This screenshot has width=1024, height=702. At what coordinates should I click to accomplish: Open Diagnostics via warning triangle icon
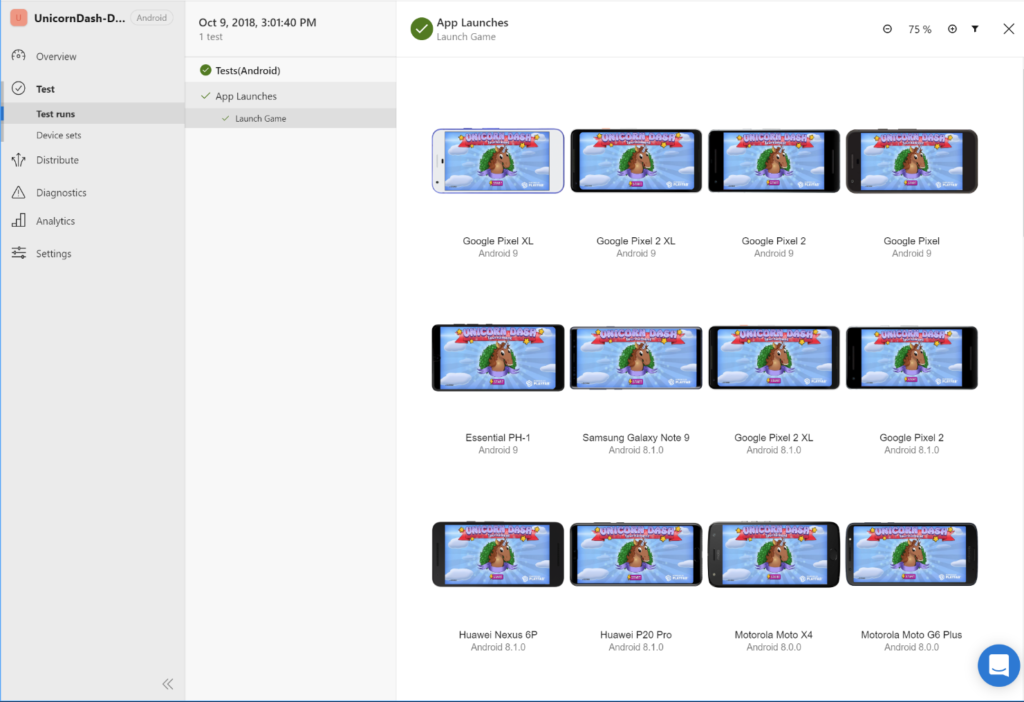coord(18,192)
